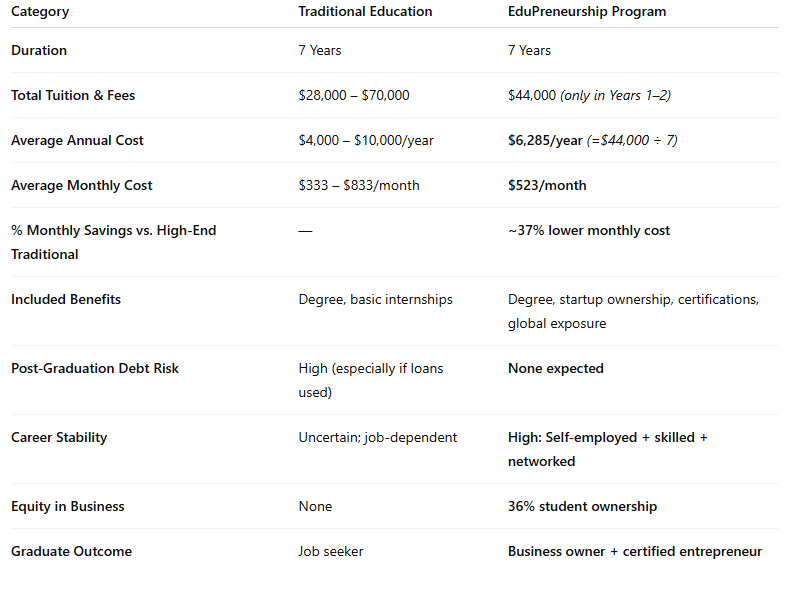Click the None expected cell
This screenshot has width=791, height=596.
555,368
